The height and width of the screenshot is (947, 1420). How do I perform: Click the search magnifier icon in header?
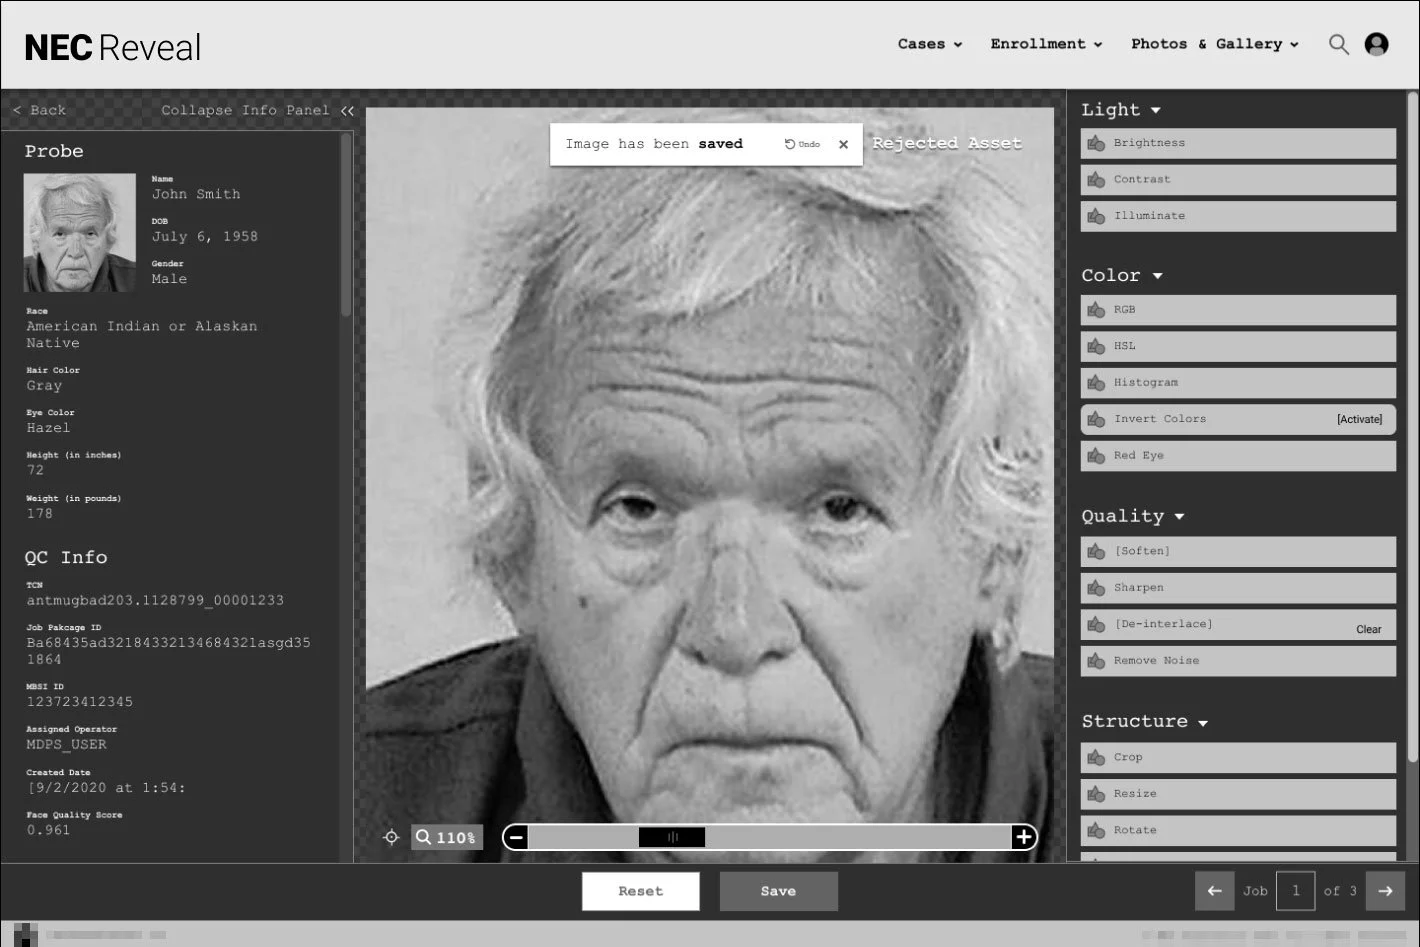(x=1338, y=44)
